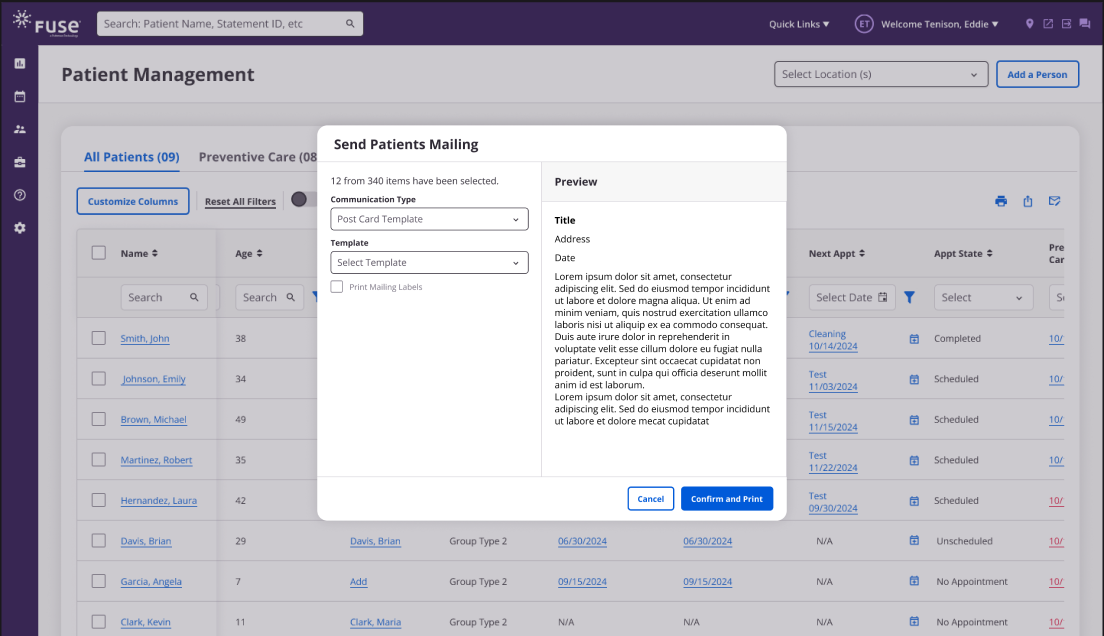Viewport: 1104px width, 636px height.
Task: Click the Next Appt filter funnel icon
Action: (x=909, y=297)
